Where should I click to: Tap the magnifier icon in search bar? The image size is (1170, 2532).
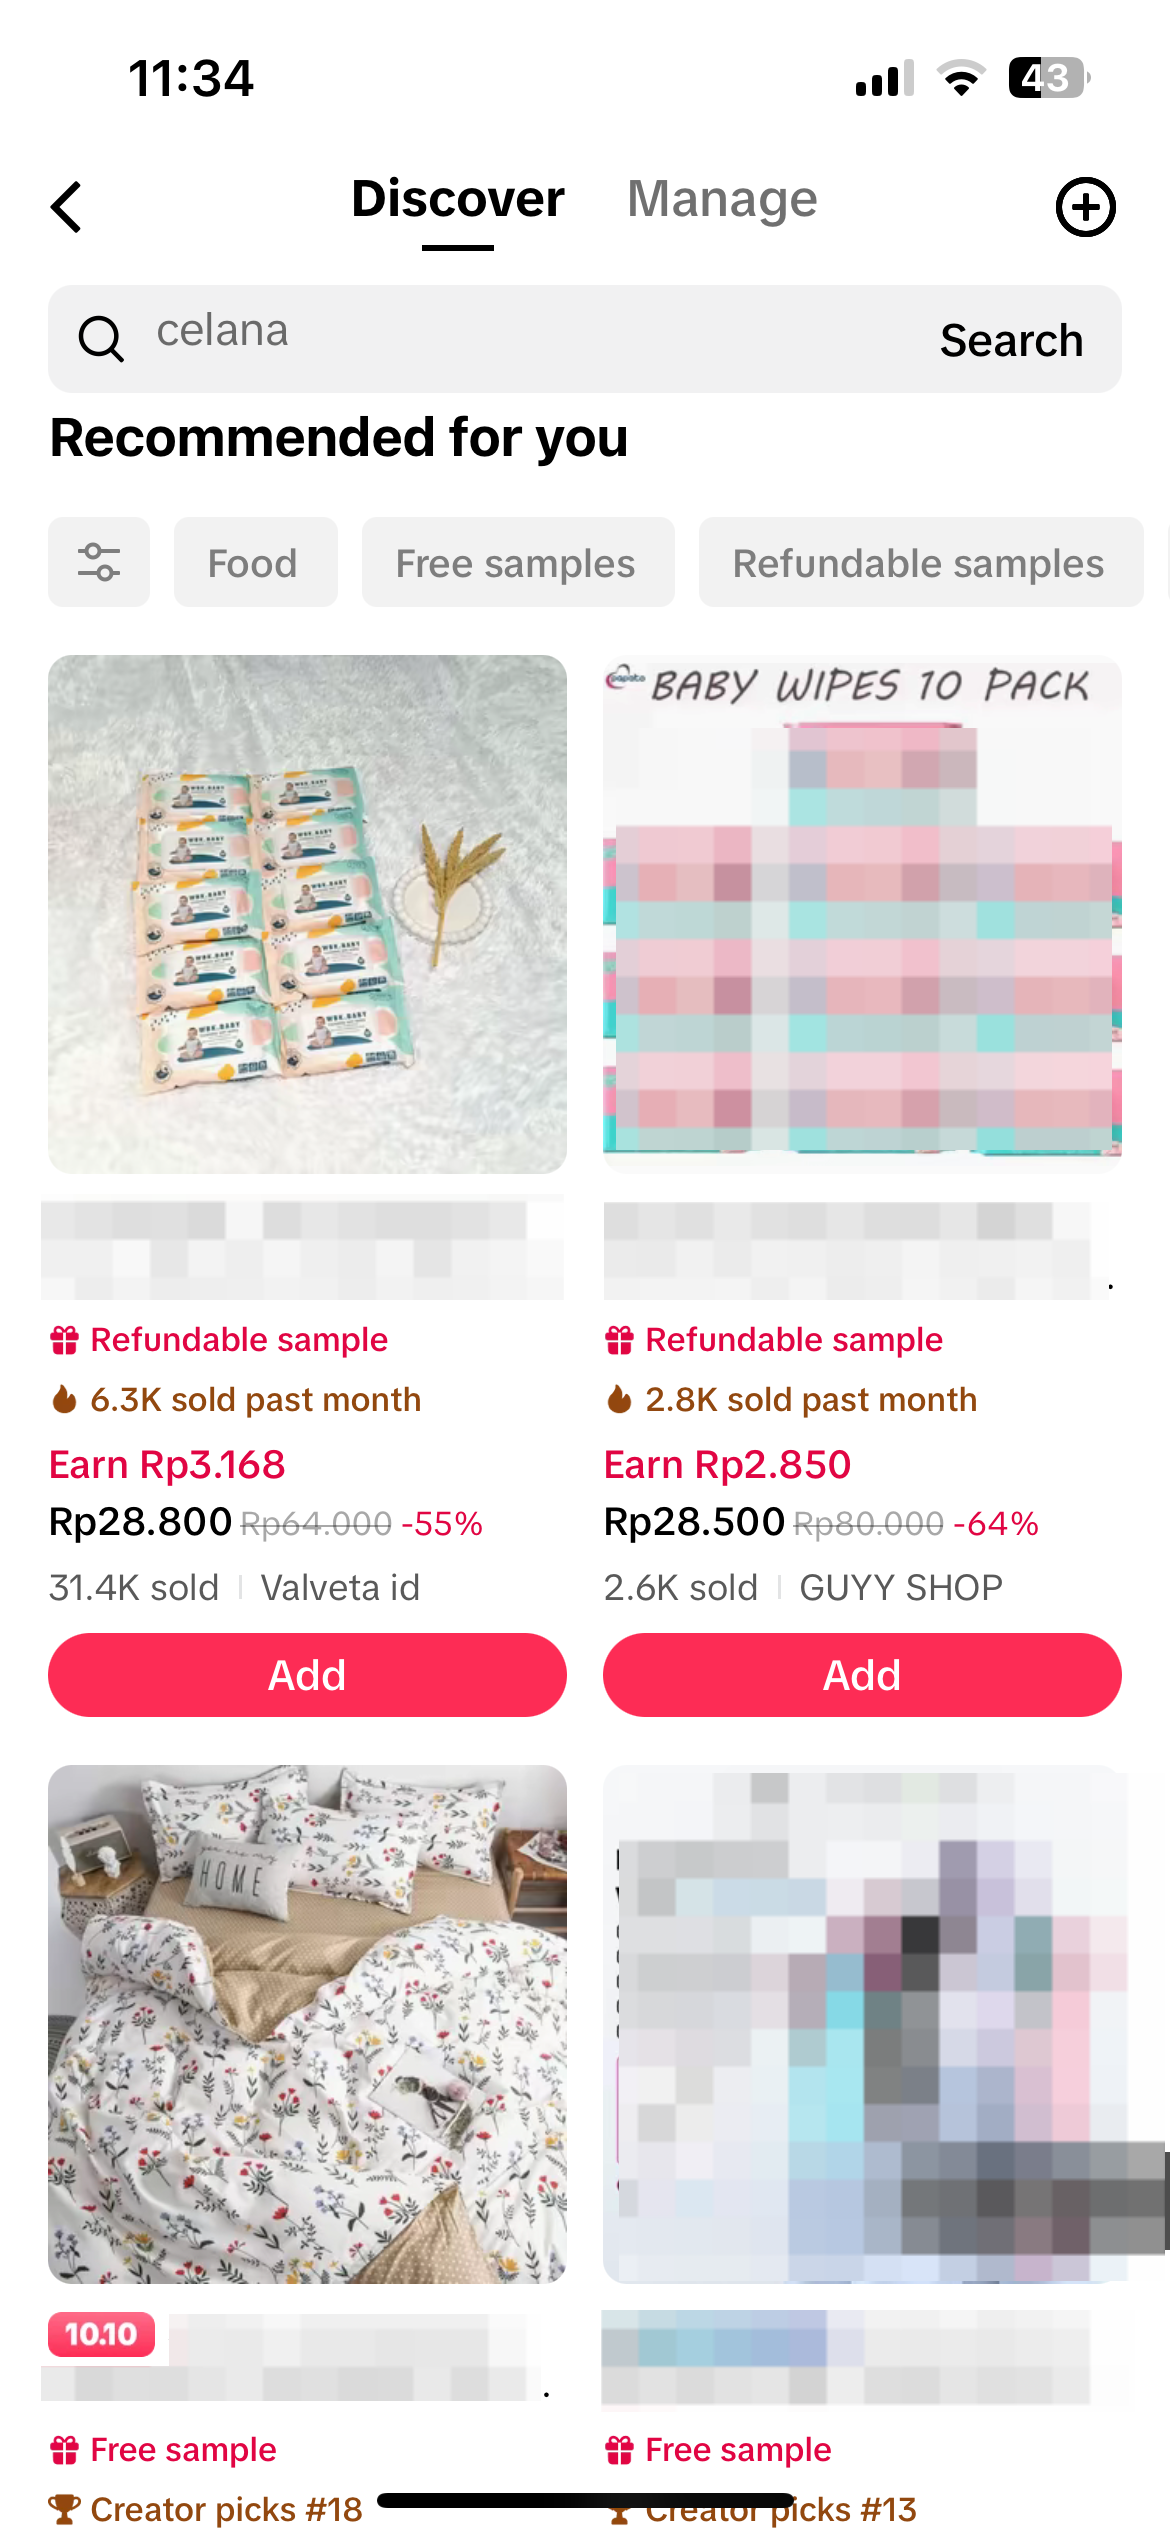101,339
